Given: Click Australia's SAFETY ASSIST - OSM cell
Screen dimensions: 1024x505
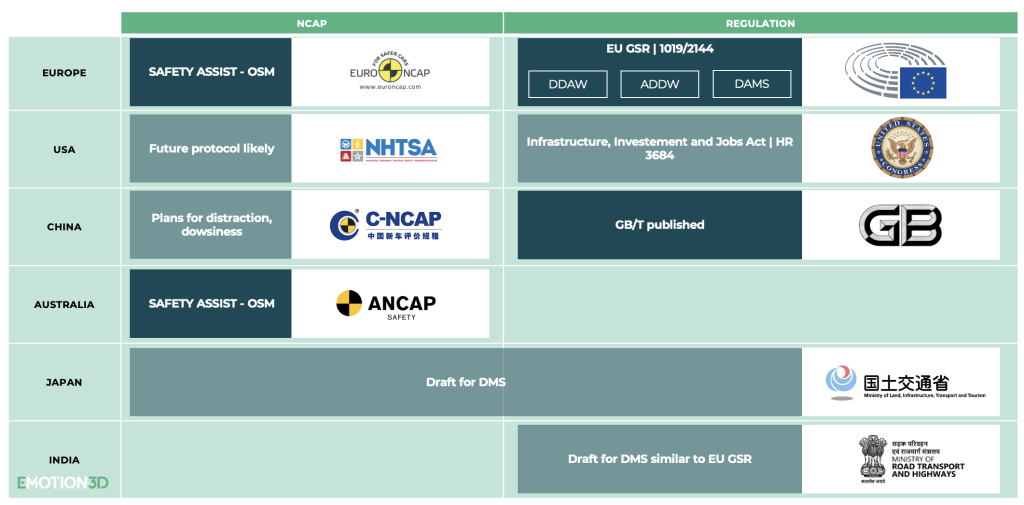Looking at the screenshot, I should pyautogui.click(x=210, y=304).
